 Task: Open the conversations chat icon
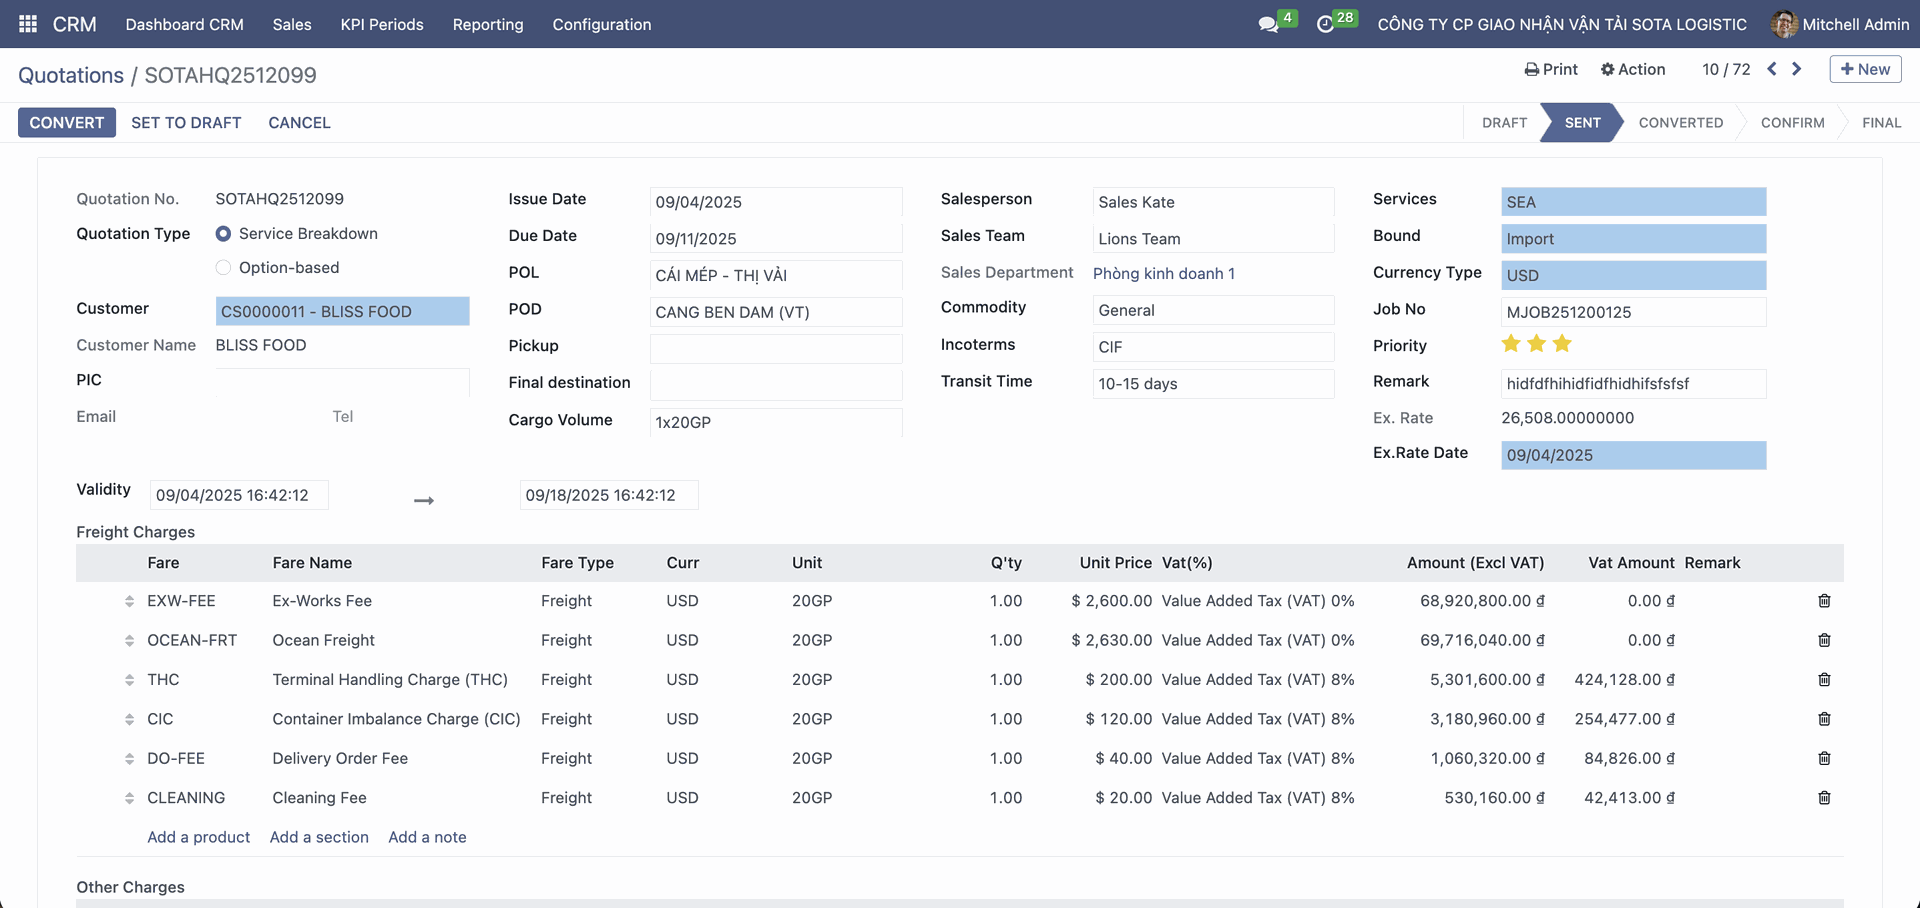pos(1268,24)
